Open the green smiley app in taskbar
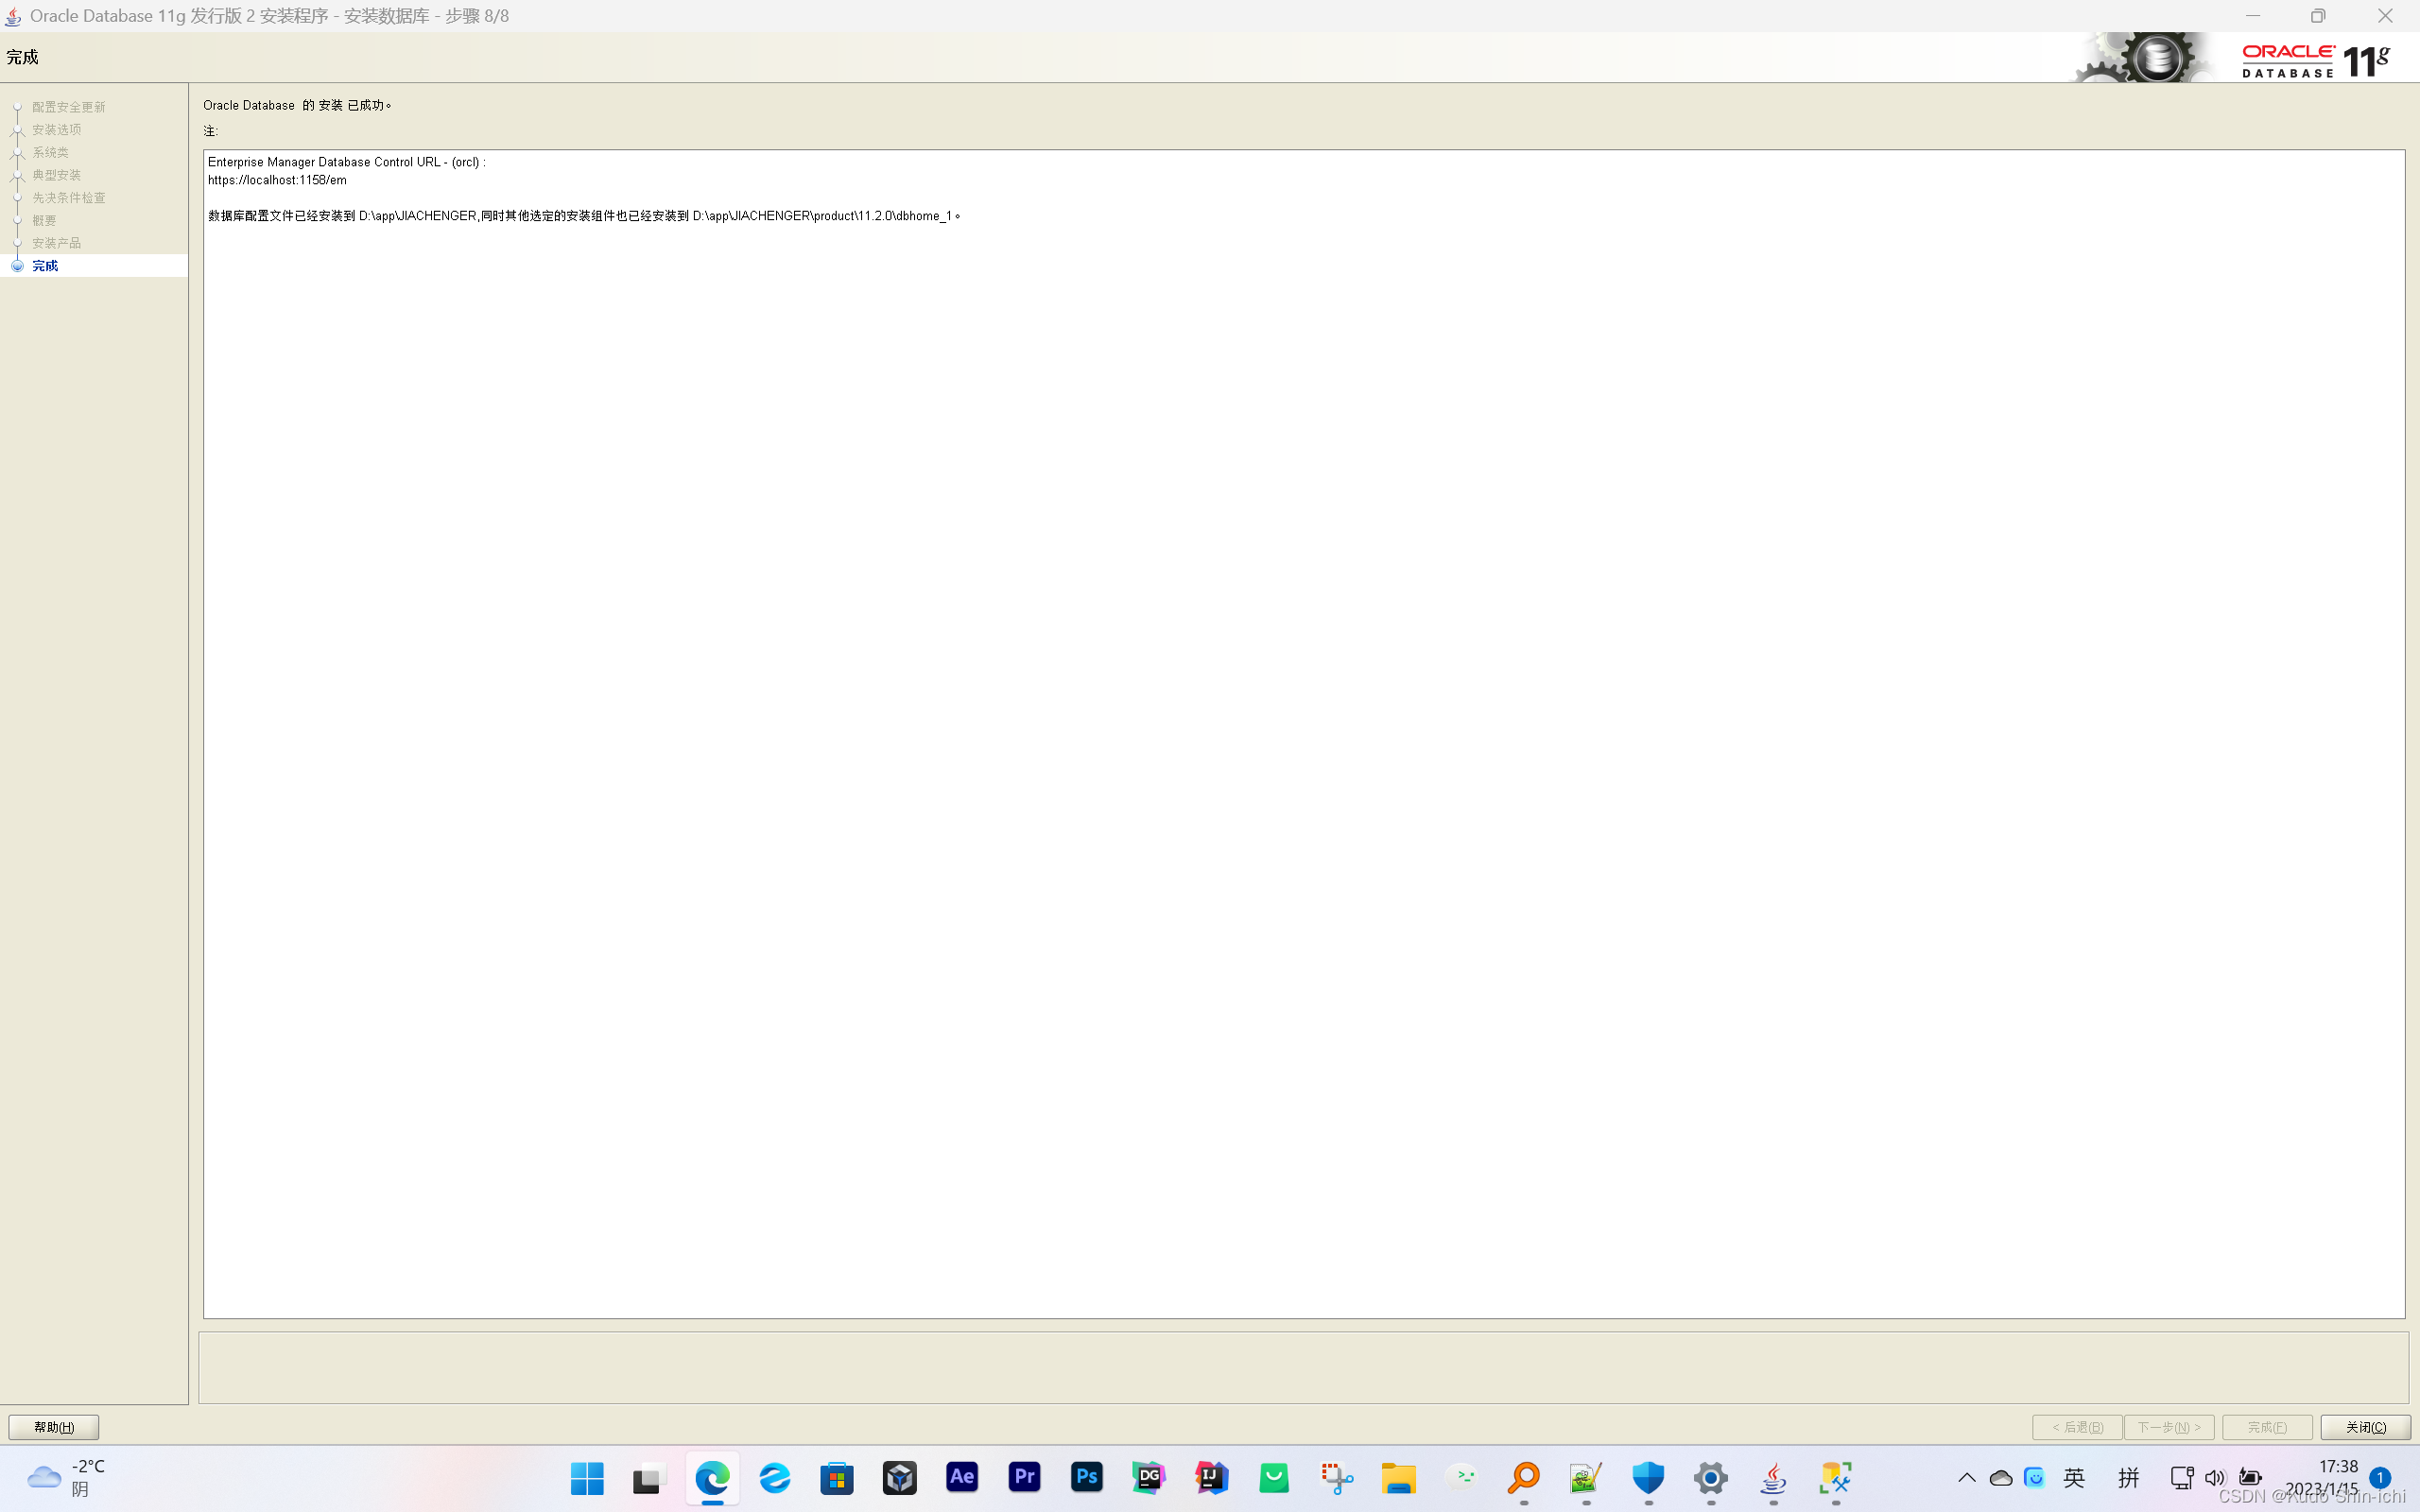 tap(1274, 1477)
